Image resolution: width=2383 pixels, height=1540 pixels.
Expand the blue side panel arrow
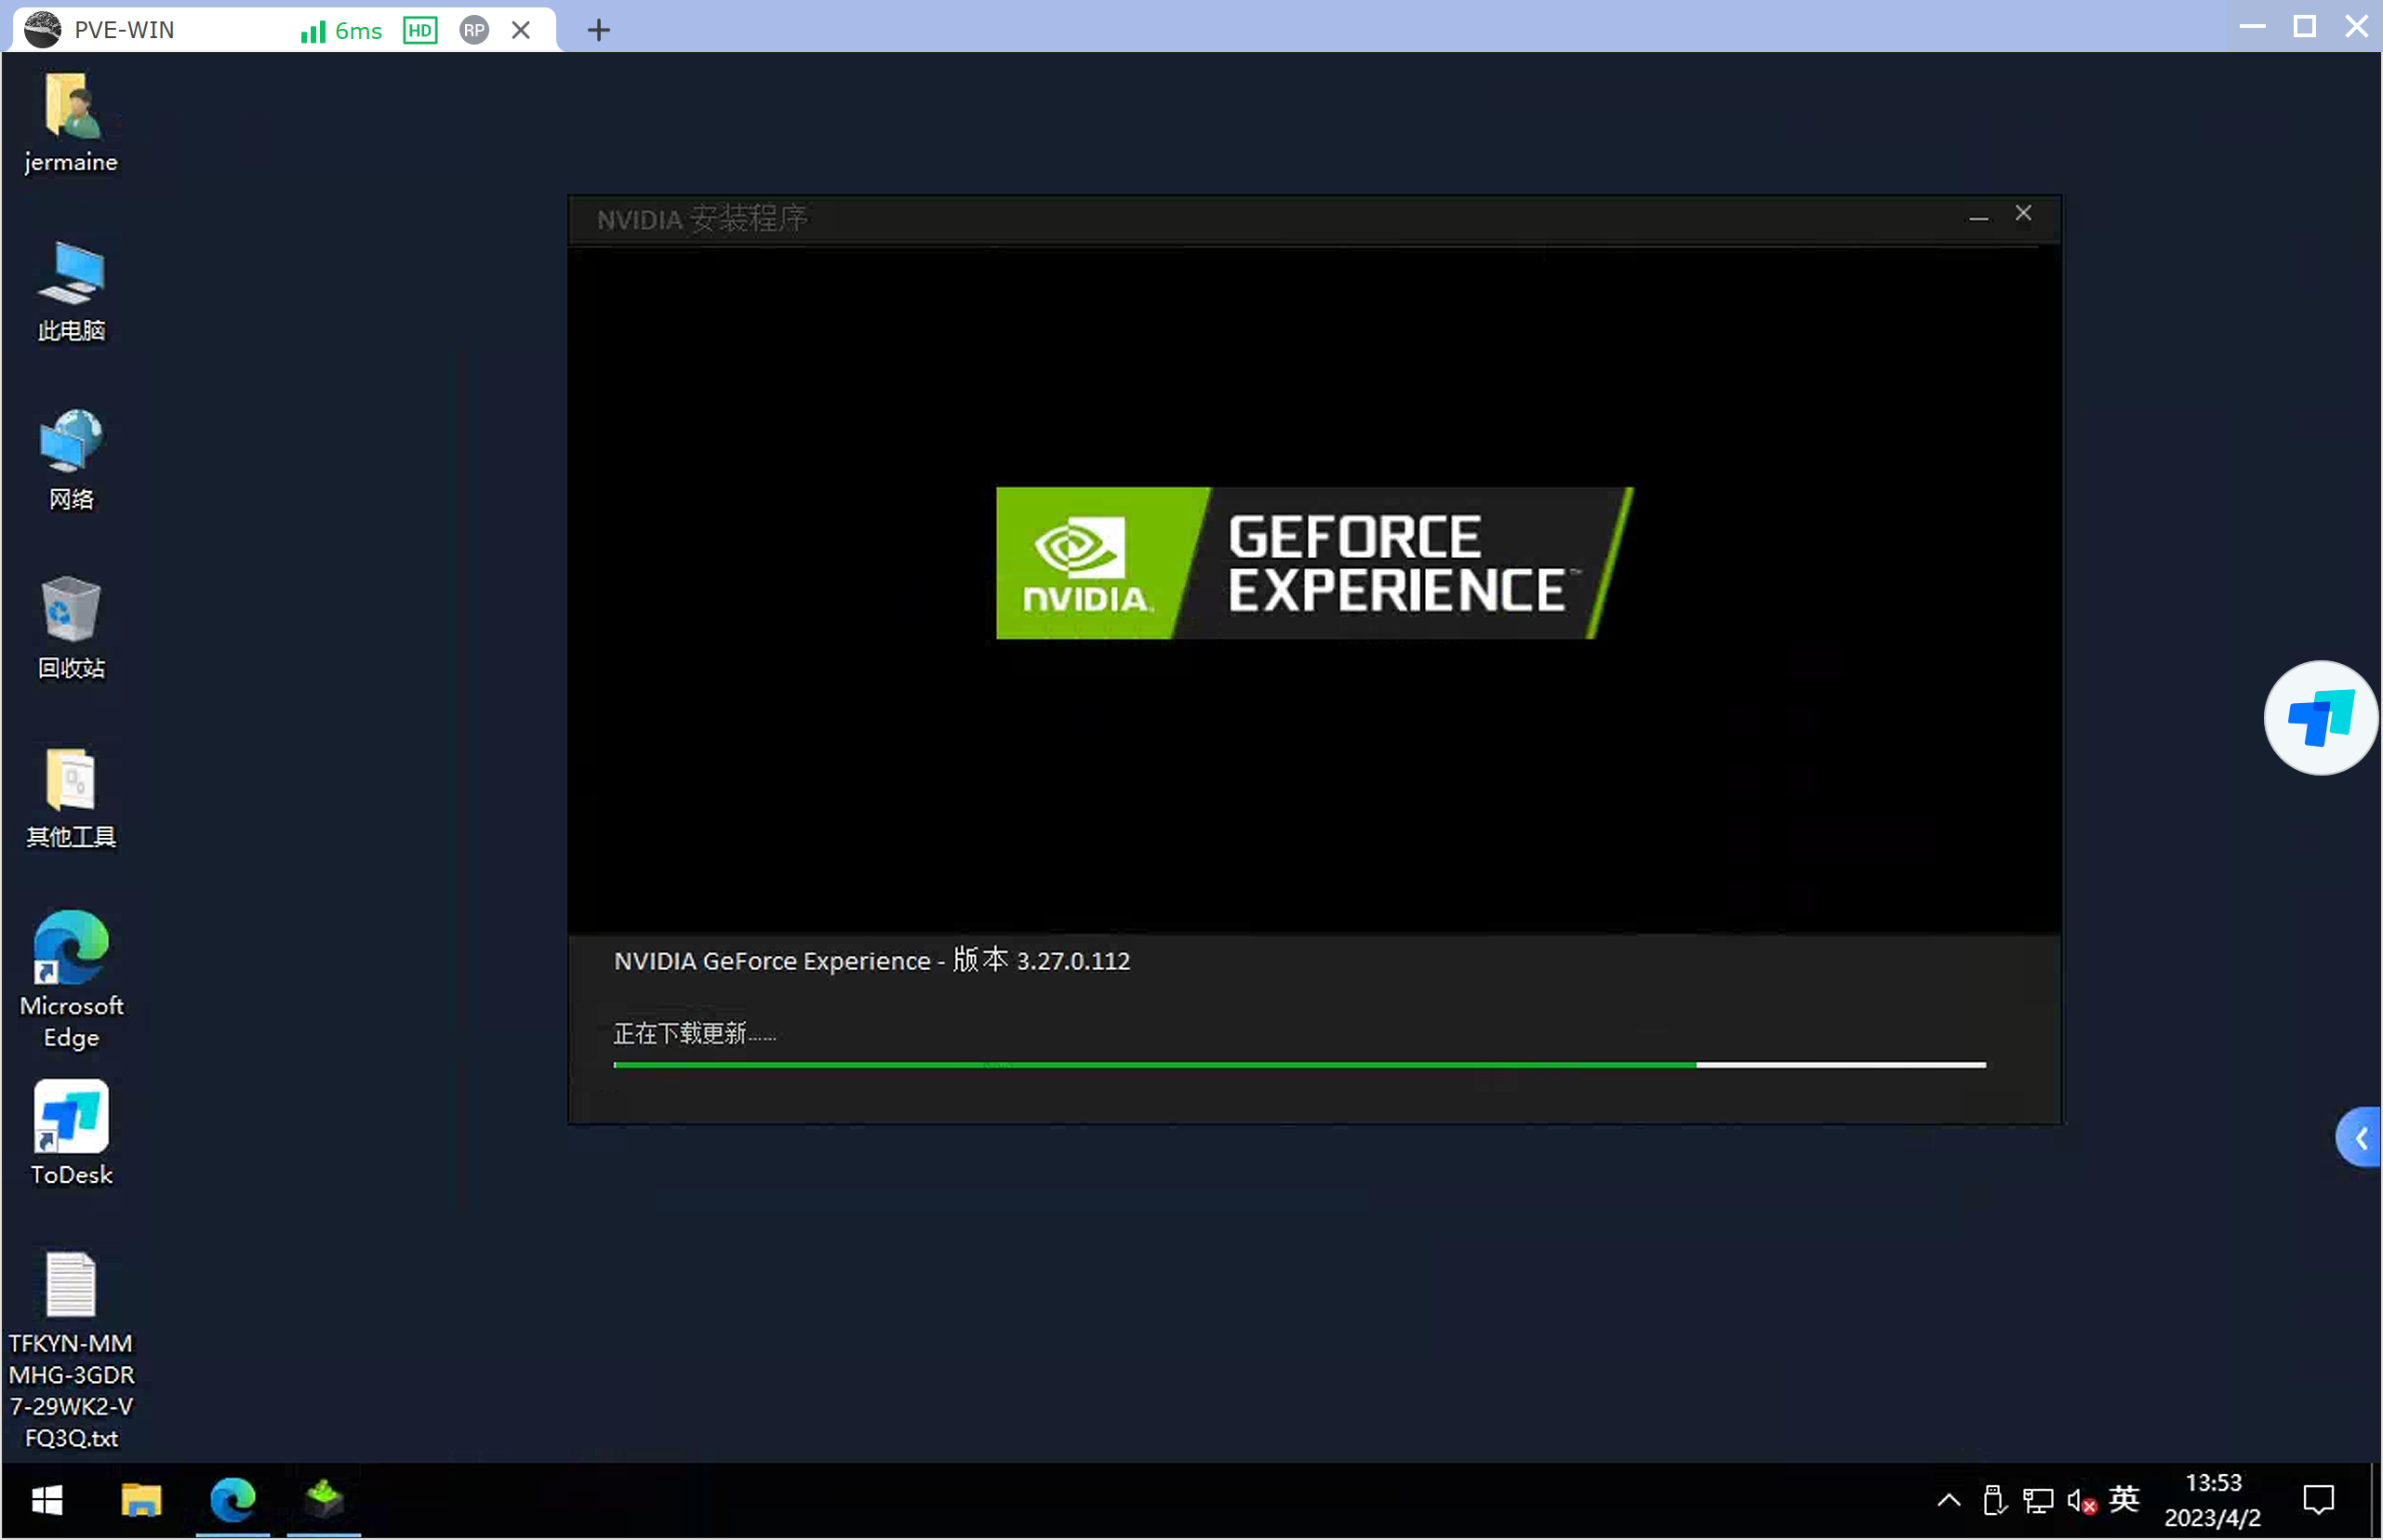[2360, 1138]
